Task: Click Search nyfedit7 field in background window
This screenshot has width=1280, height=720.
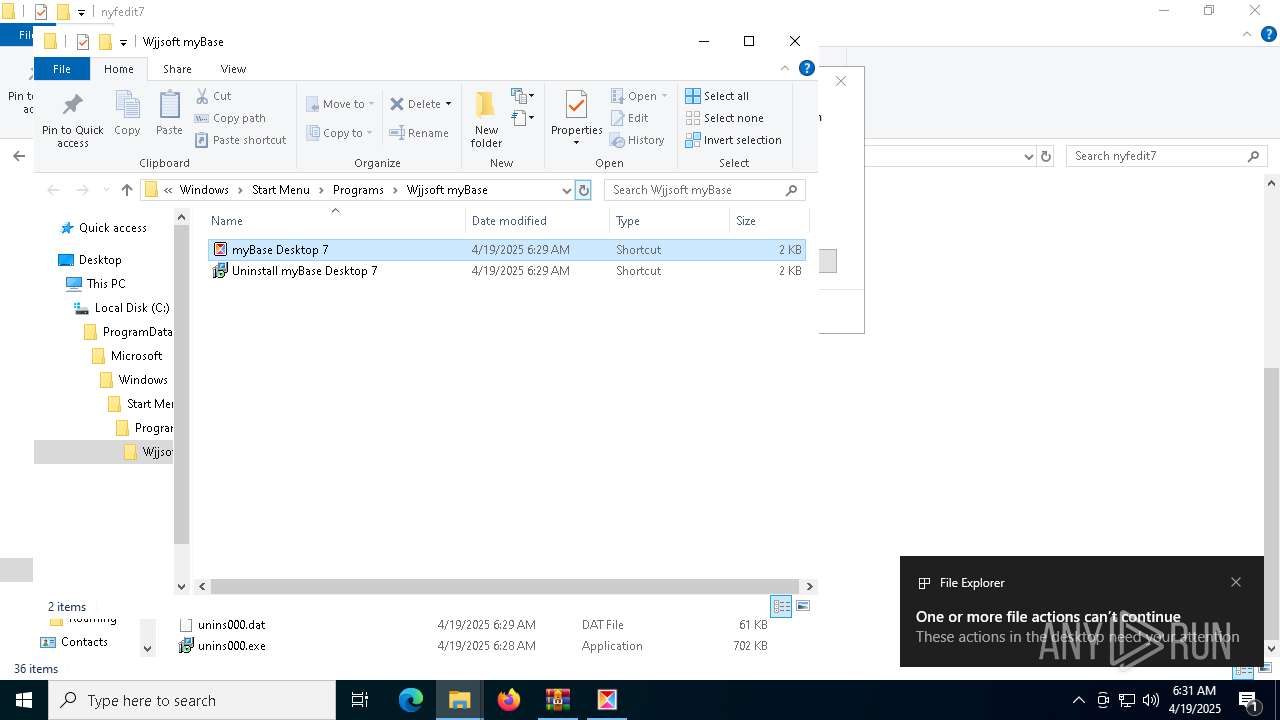Action: [1166, 156]
